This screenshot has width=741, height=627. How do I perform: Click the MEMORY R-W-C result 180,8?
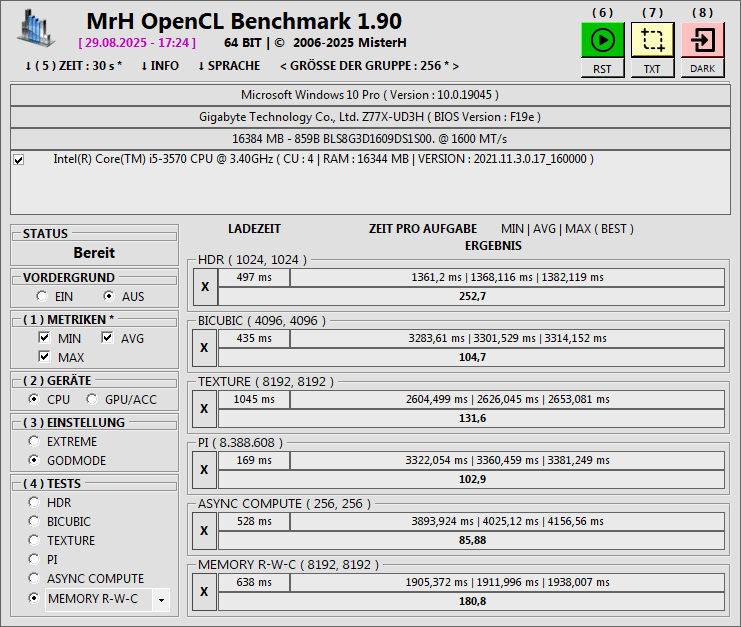click(472, 601)
